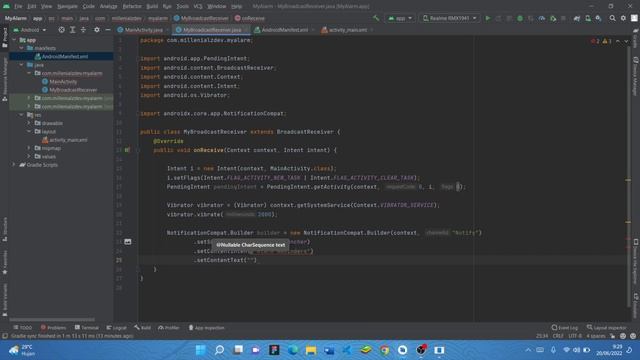Image resolution: width=640 pixels, height=360 pixels.
Task: Open File Explorer from the taskbar
Action: 311,350
